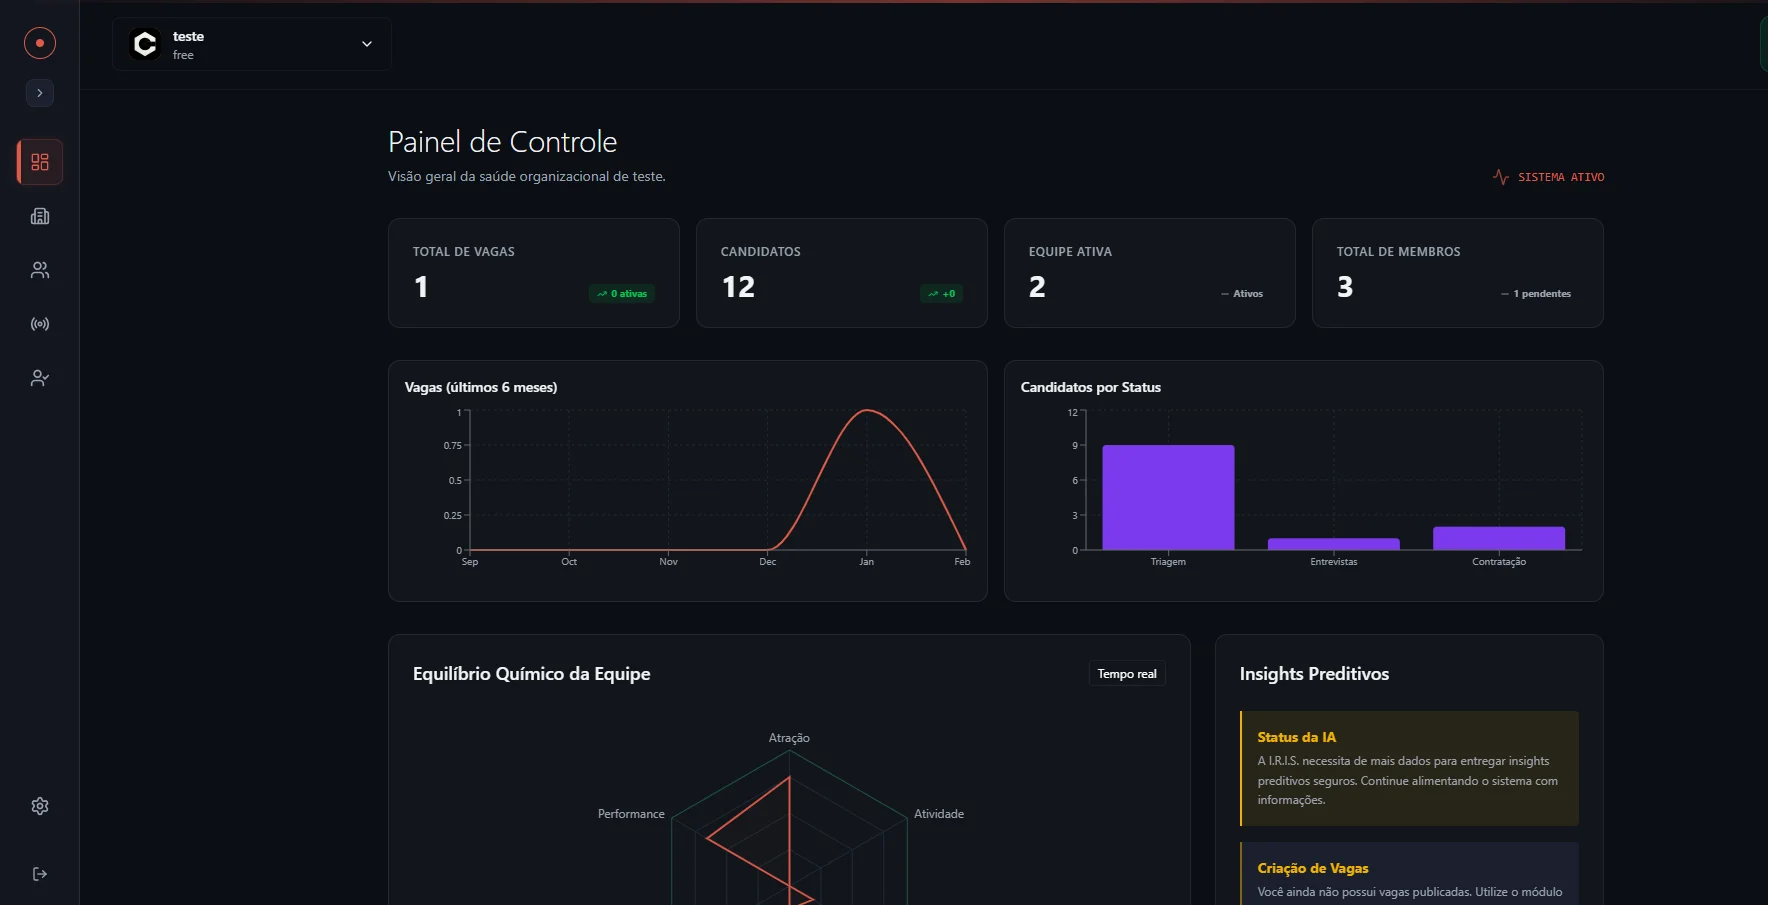Click the teste workspace logo badge
The image size is (1768, 905).
144,44
